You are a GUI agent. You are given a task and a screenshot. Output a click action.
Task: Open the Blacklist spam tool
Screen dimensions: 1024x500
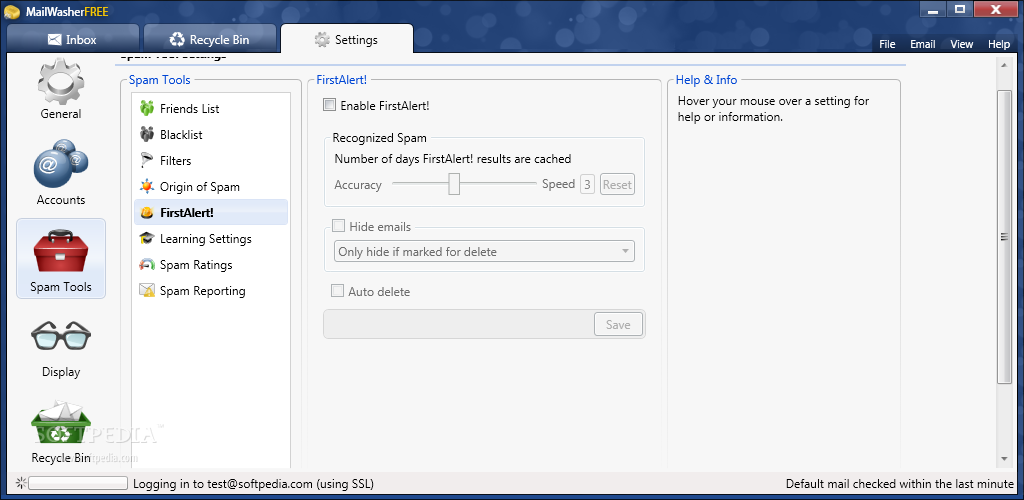pos(181,135)
